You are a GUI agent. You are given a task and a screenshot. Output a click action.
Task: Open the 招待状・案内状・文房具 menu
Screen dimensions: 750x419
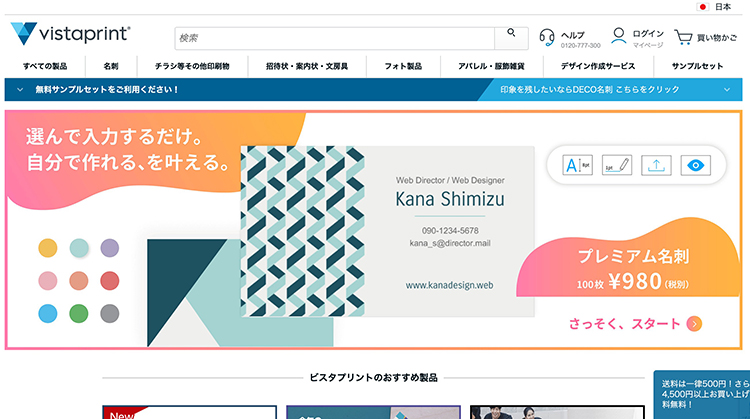pyautogui.click(x=307, y=66)
